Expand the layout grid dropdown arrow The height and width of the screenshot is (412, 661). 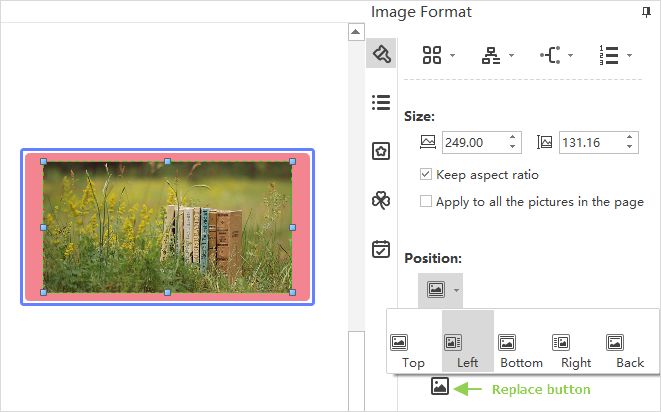[x=453, y=55]
